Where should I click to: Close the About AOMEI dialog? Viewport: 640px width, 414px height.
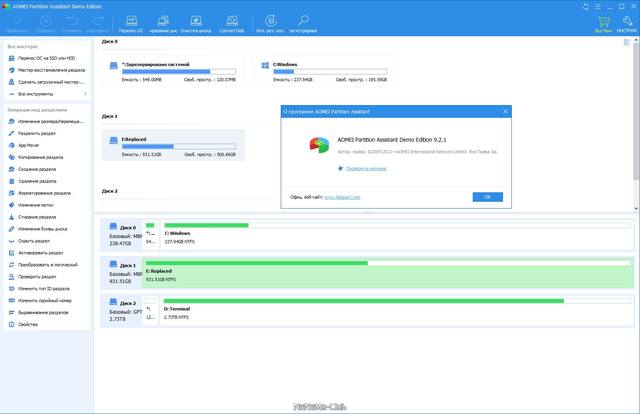[505, 111]
